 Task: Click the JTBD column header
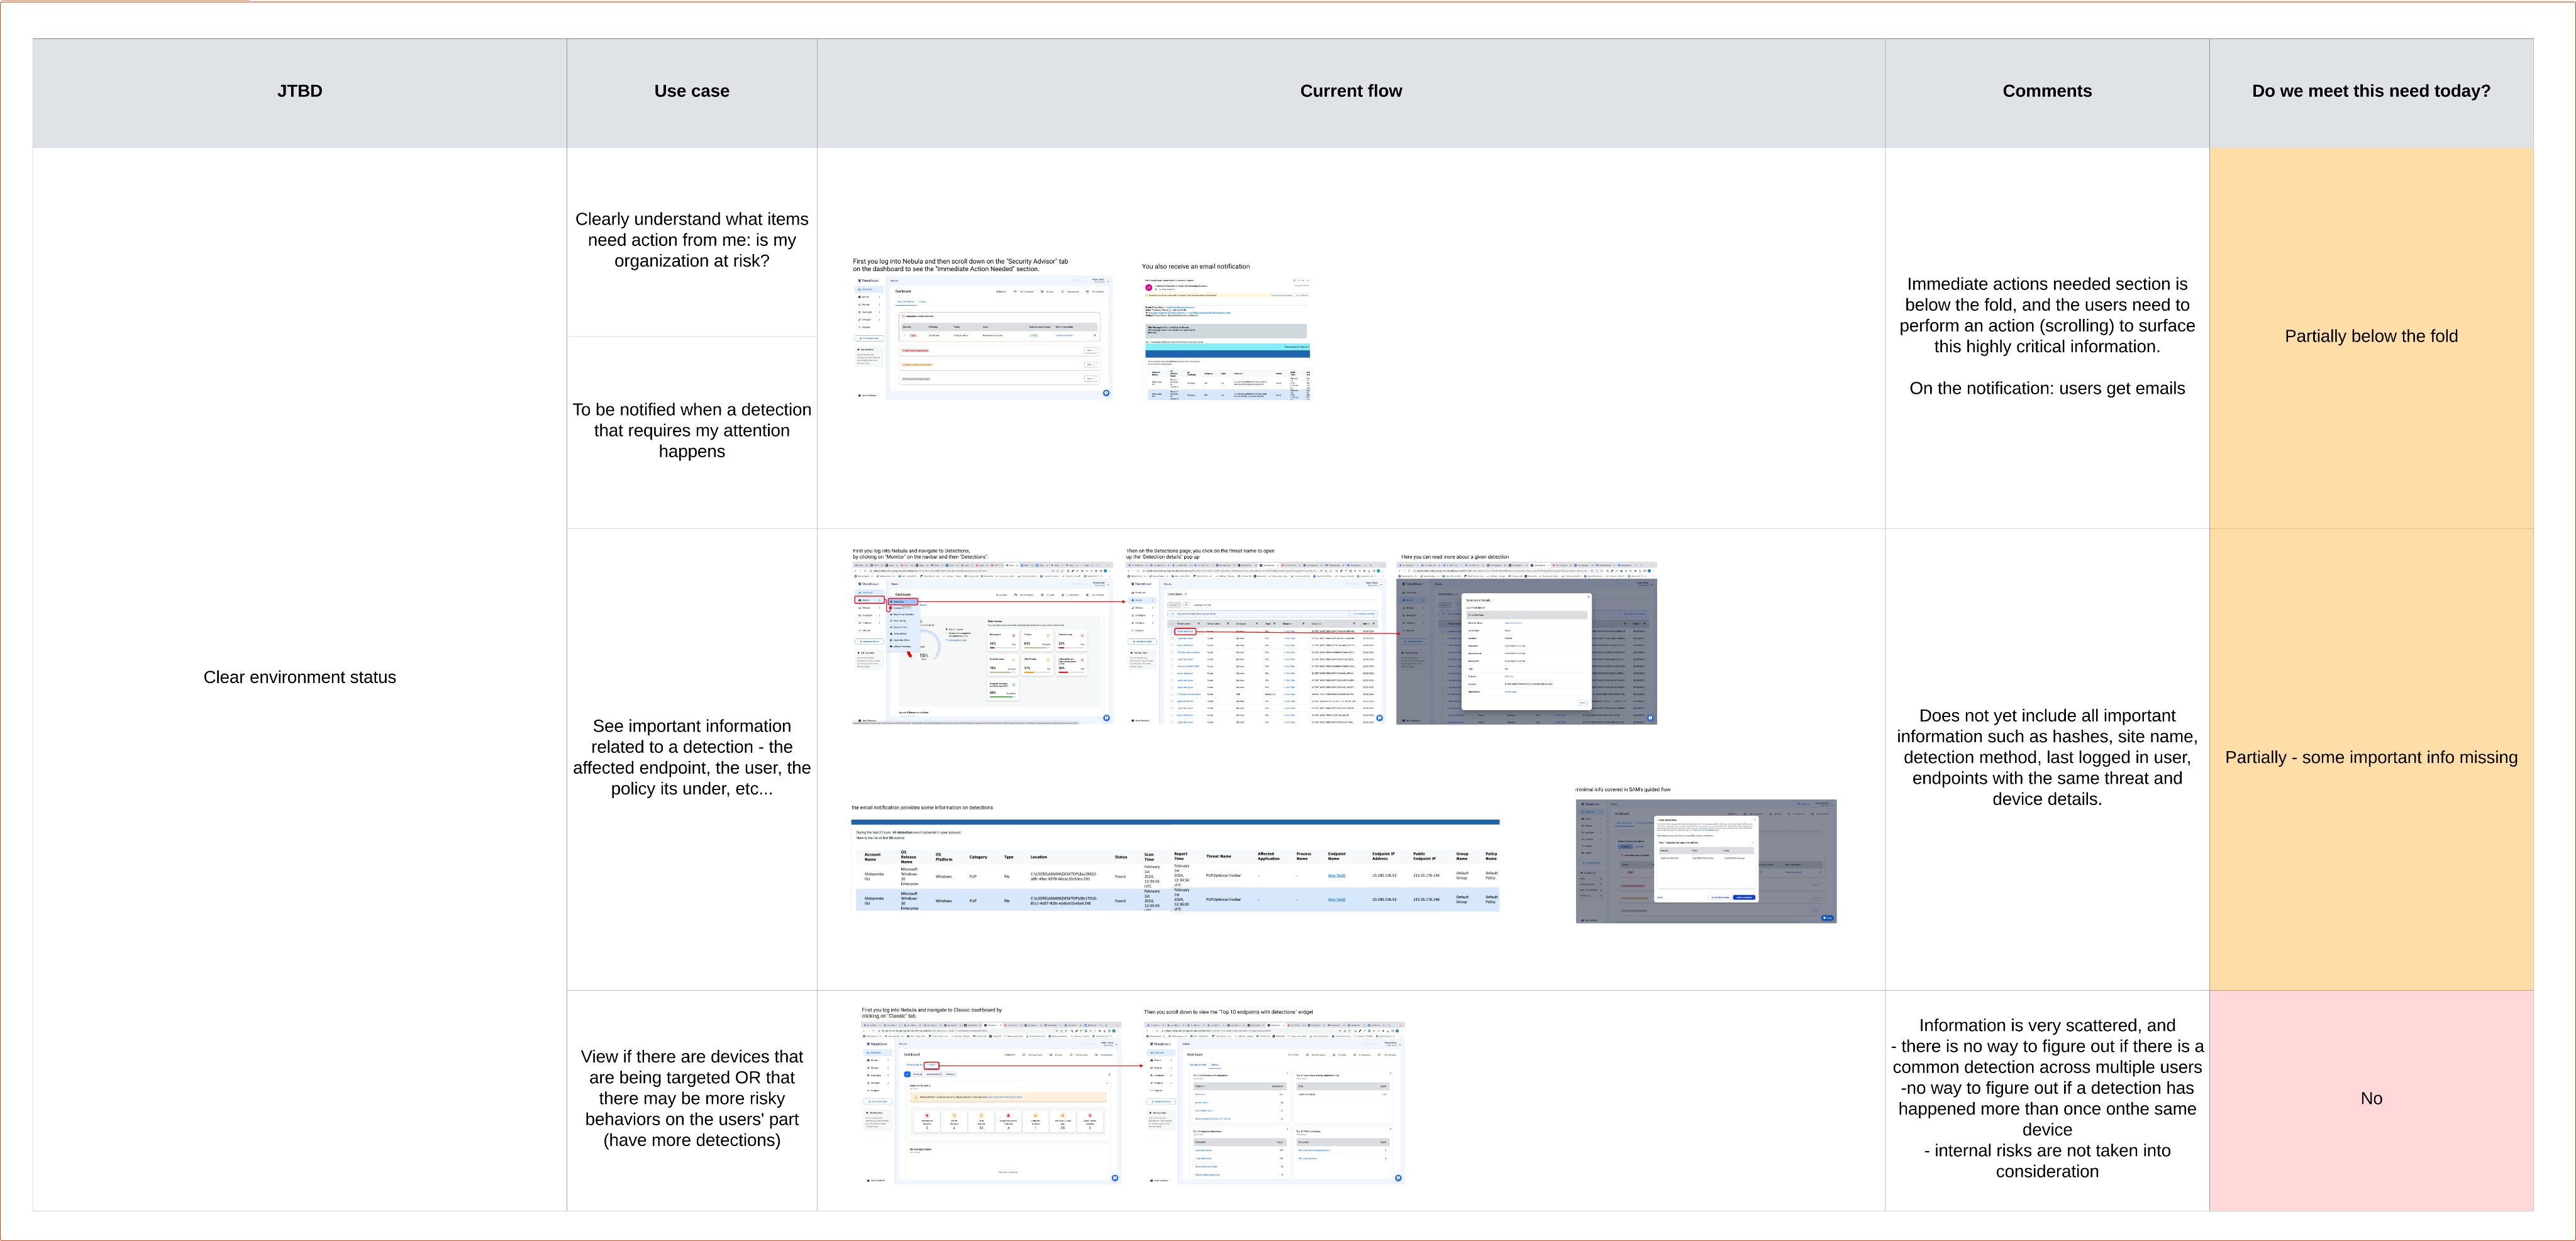click(299, 91)
